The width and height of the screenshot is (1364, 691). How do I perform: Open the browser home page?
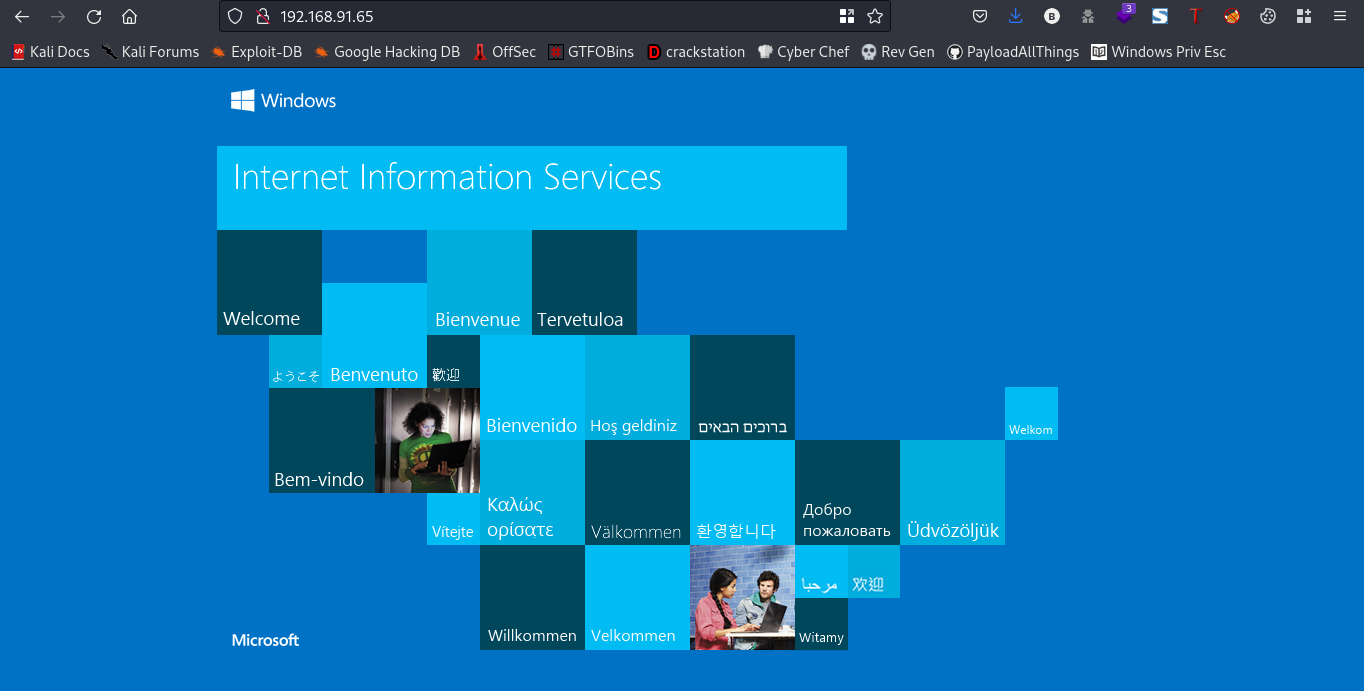129,16
